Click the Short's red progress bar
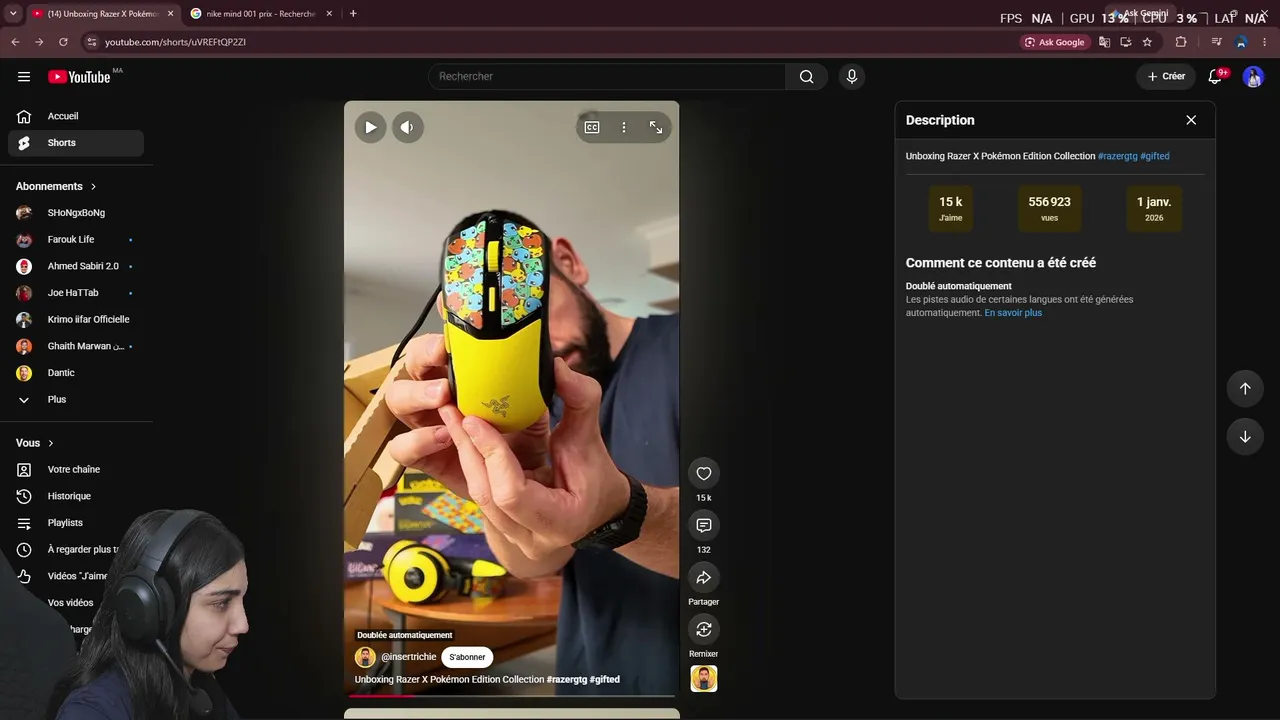This screenshot has height=720, width=1280. [511, 695]
